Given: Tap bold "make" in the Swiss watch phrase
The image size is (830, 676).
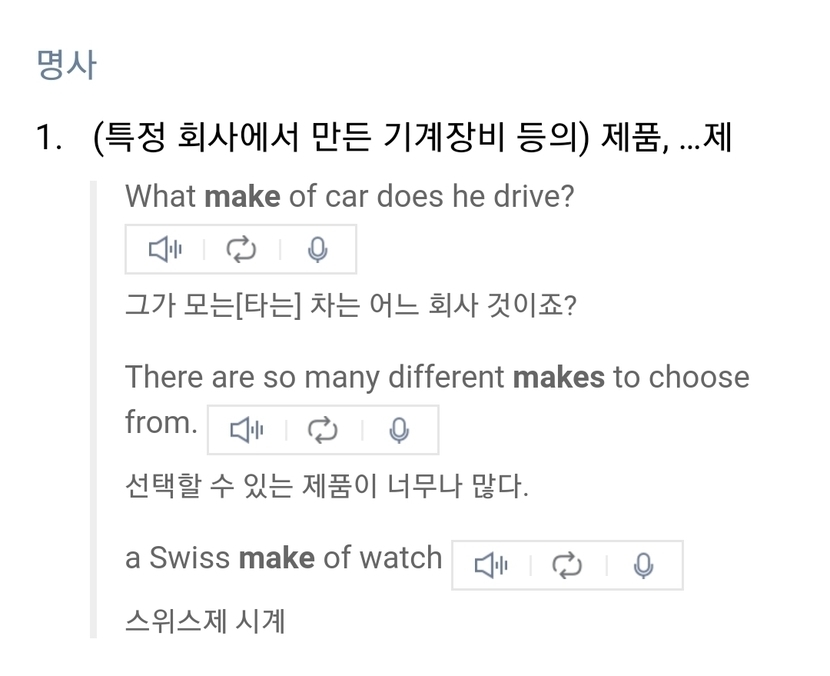Looking at the screenshot, I should (x=276, y=558).
